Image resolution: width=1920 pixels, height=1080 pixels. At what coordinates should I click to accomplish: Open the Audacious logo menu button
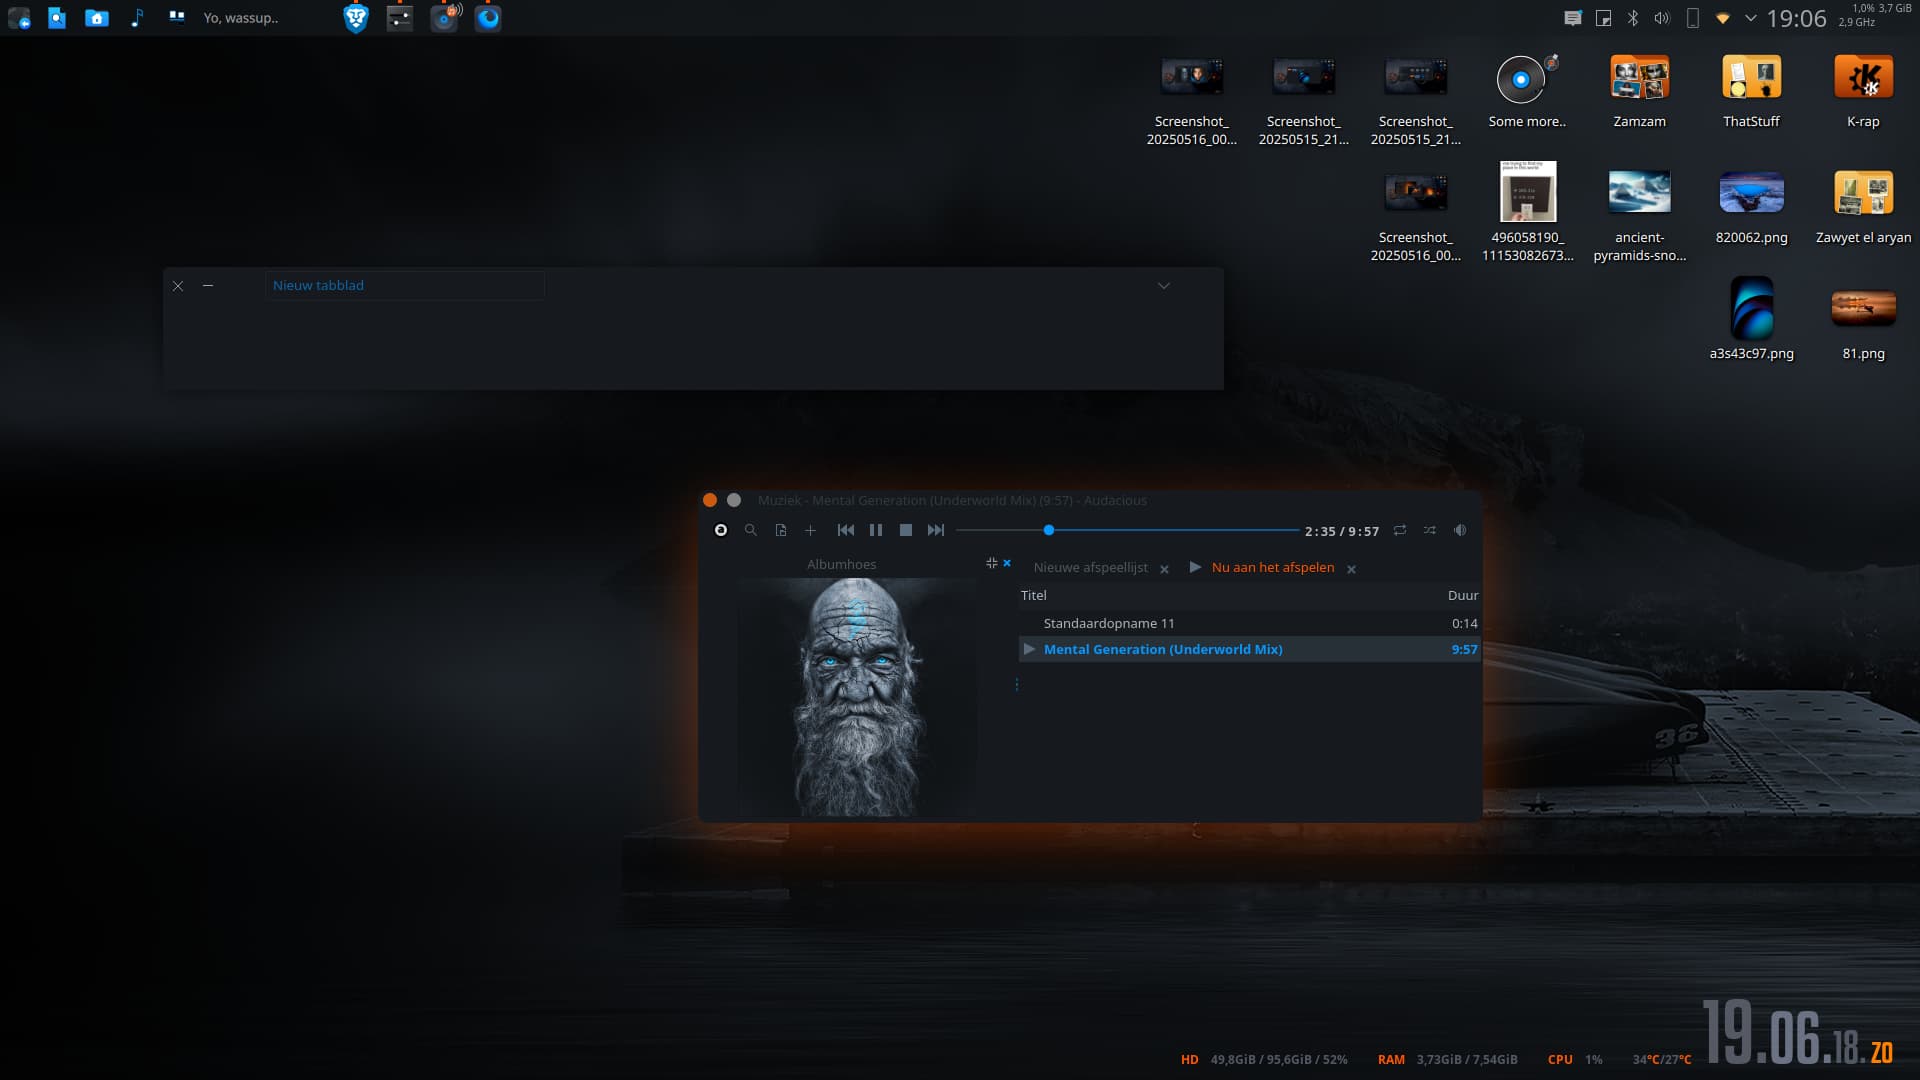[721, 530]
